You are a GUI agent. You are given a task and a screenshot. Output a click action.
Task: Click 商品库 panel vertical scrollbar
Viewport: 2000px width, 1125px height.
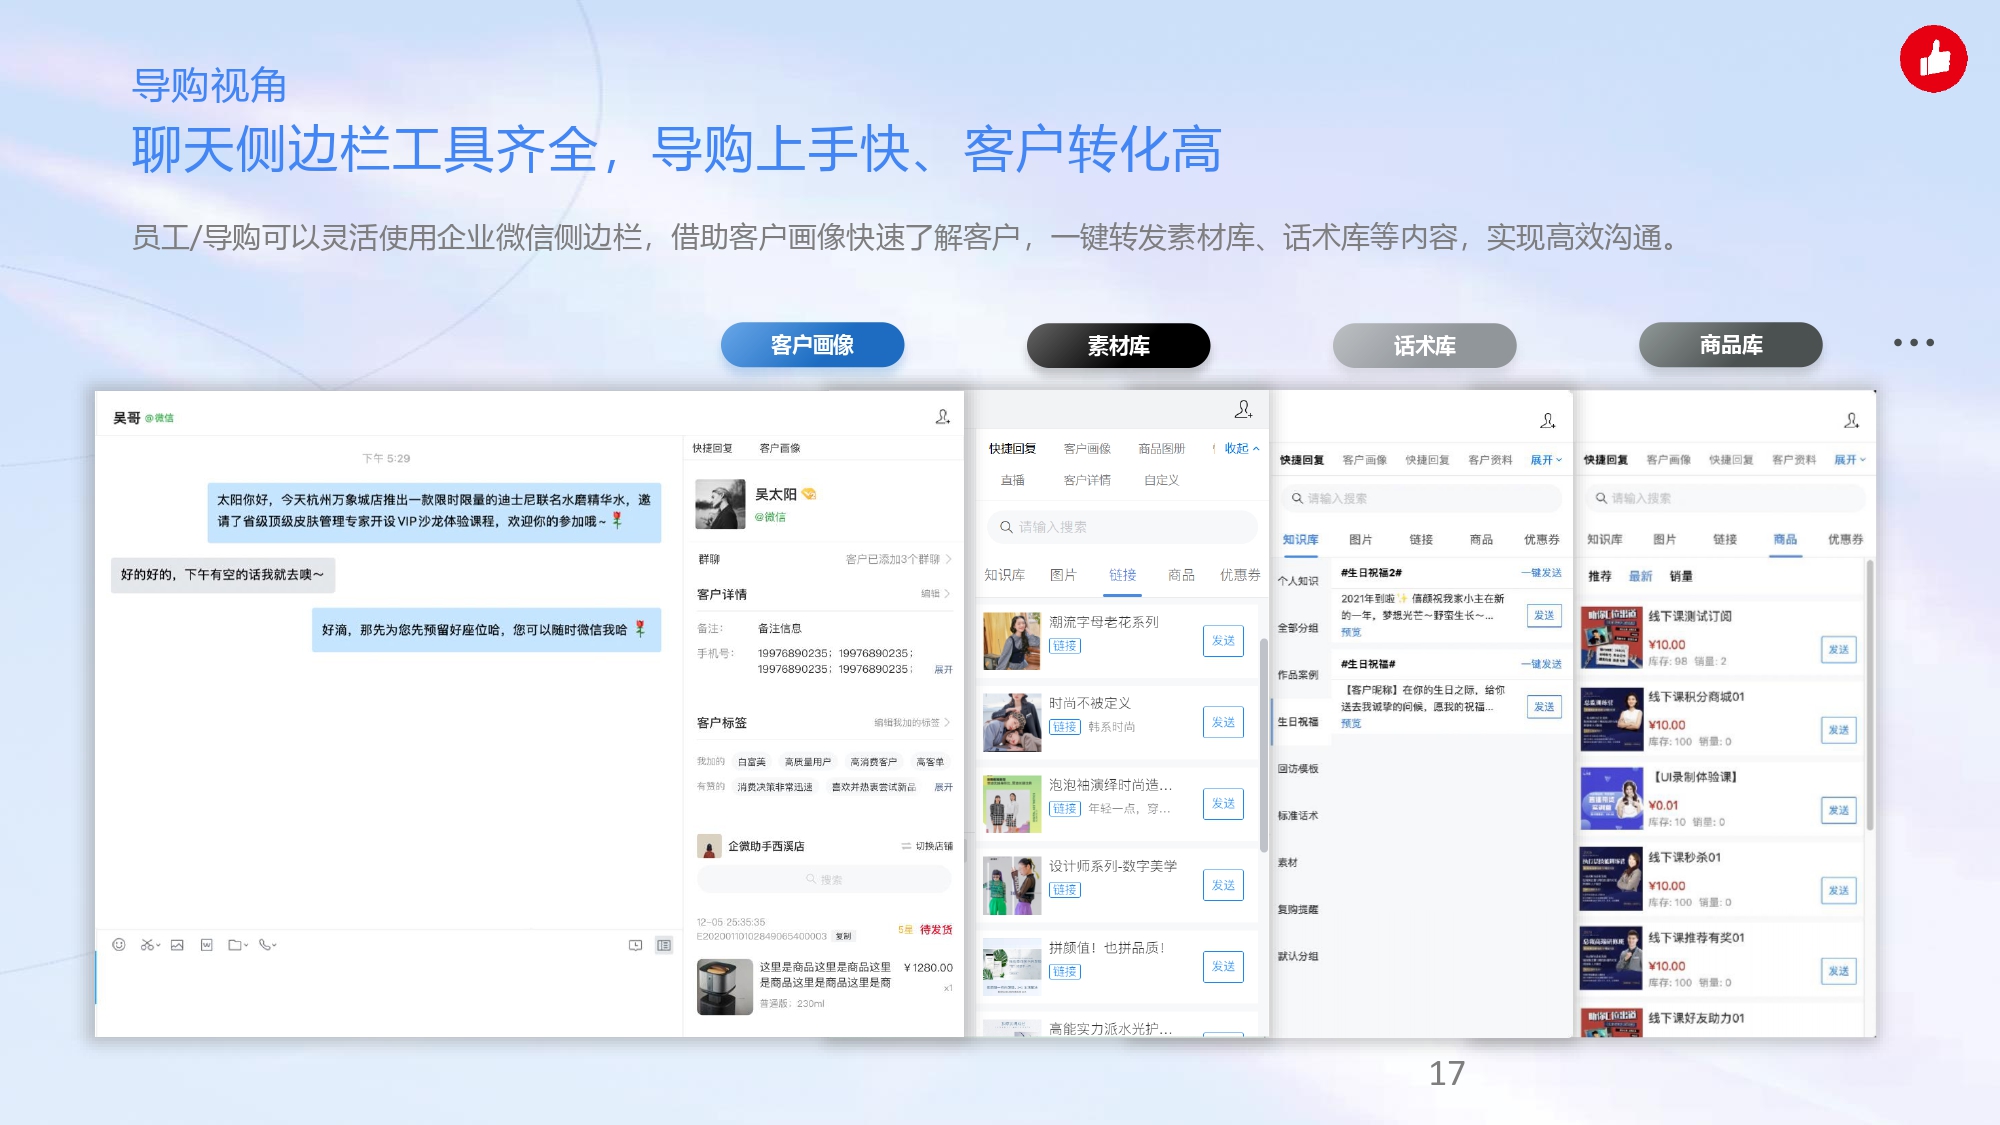(x=1869, y=694)
